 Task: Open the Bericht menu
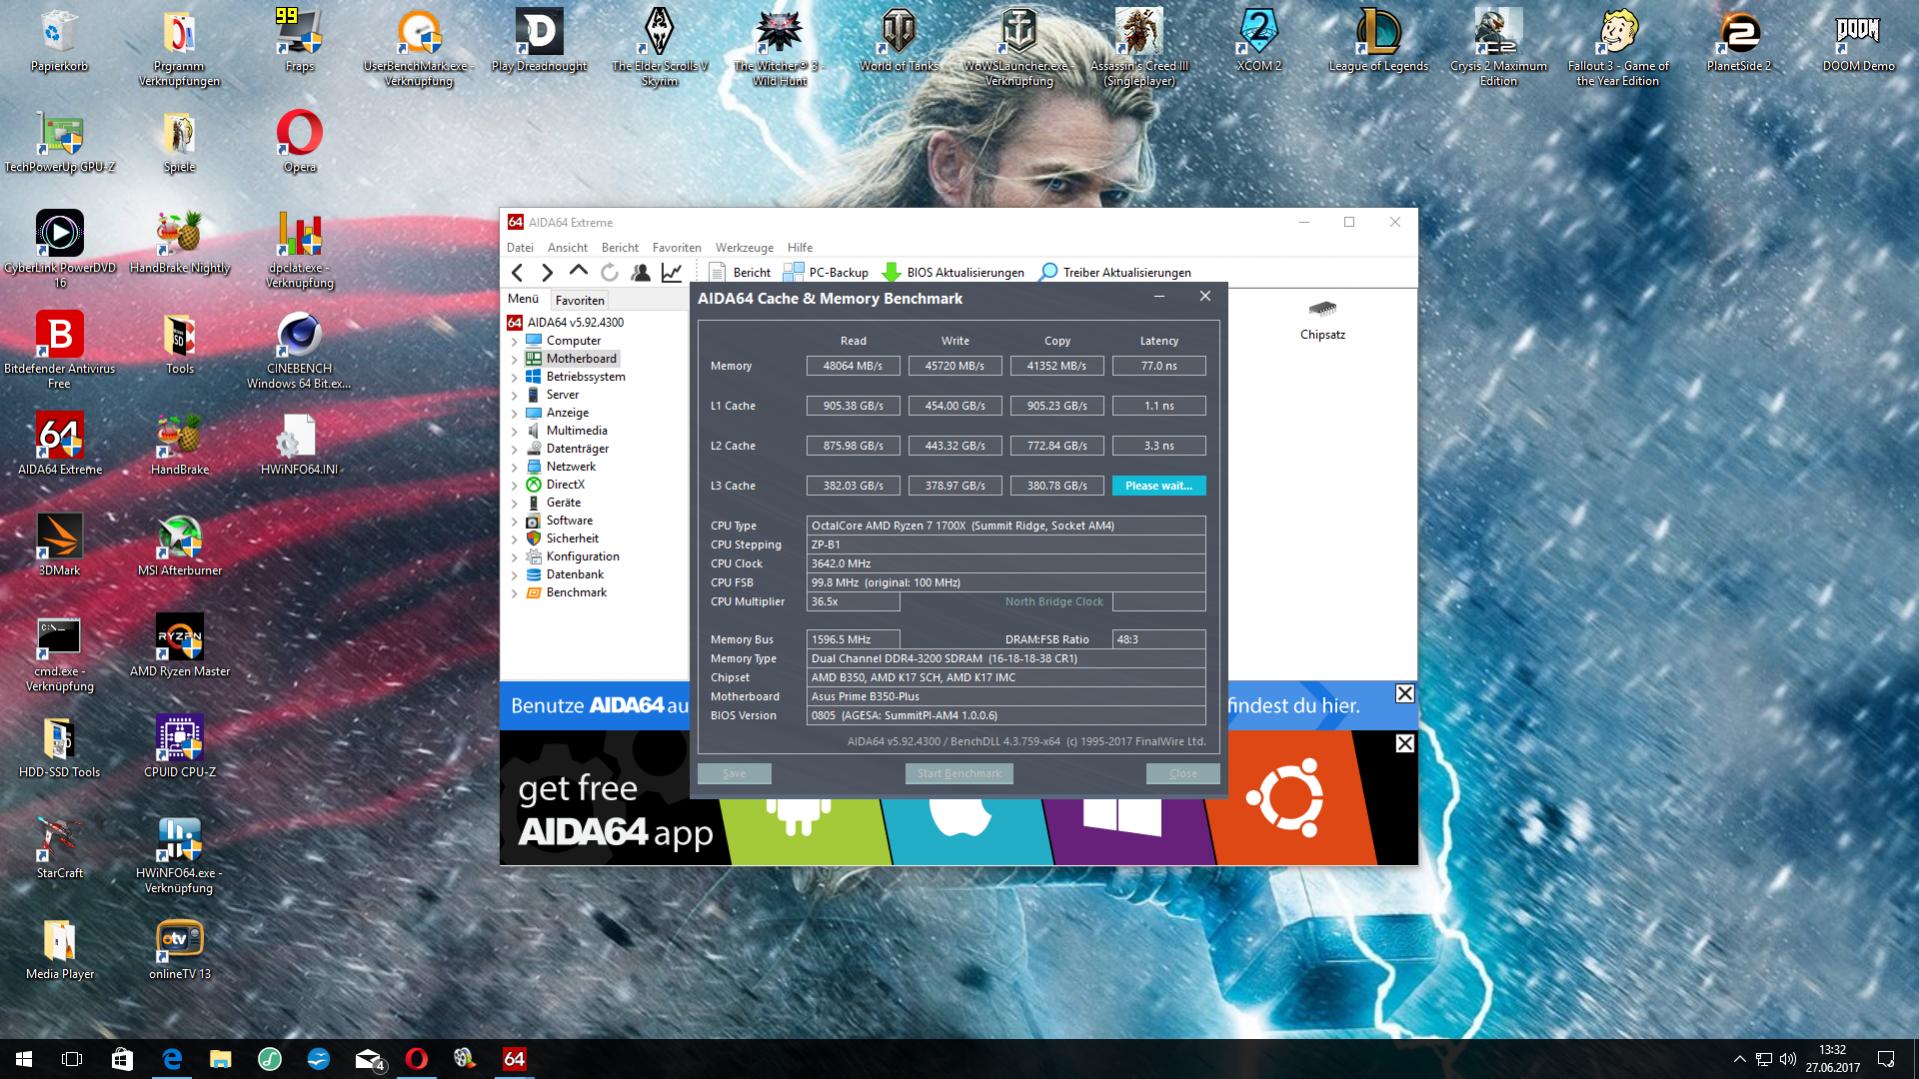point(620,247)
